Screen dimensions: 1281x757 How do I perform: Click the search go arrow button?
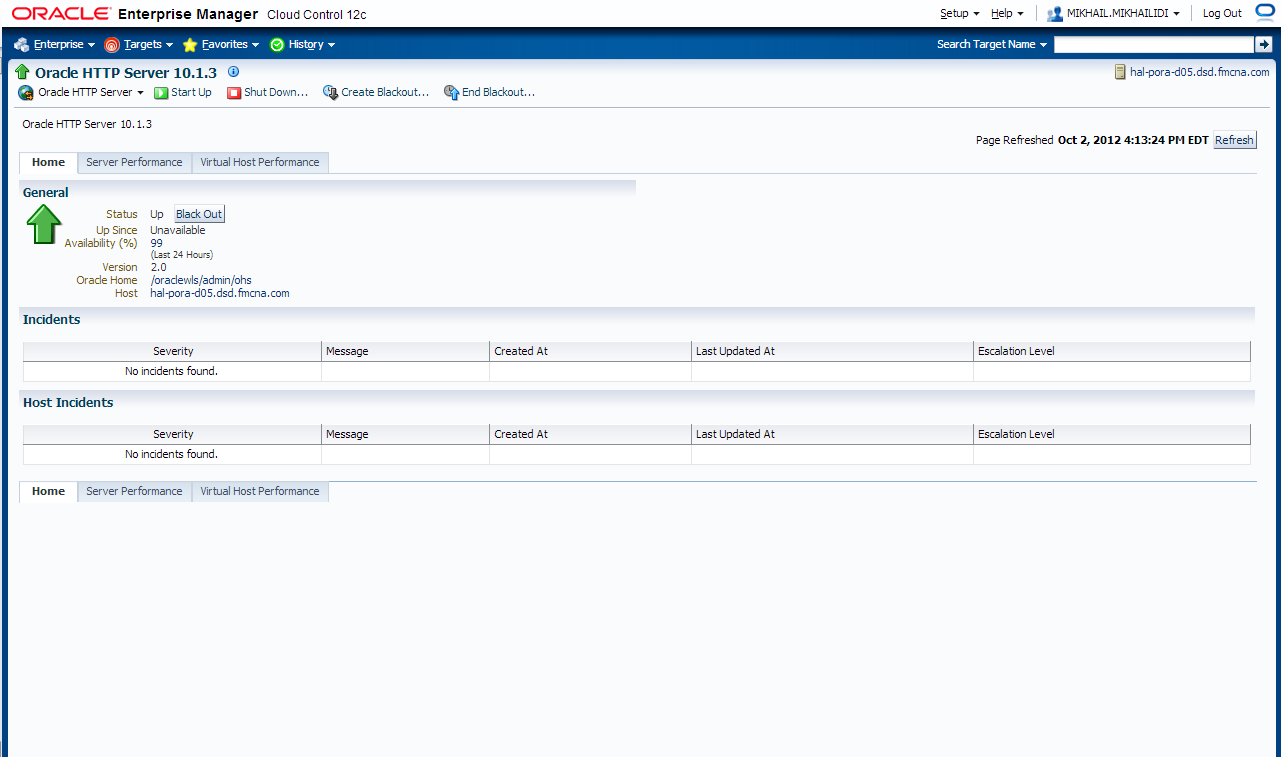tap(1263, 45)
